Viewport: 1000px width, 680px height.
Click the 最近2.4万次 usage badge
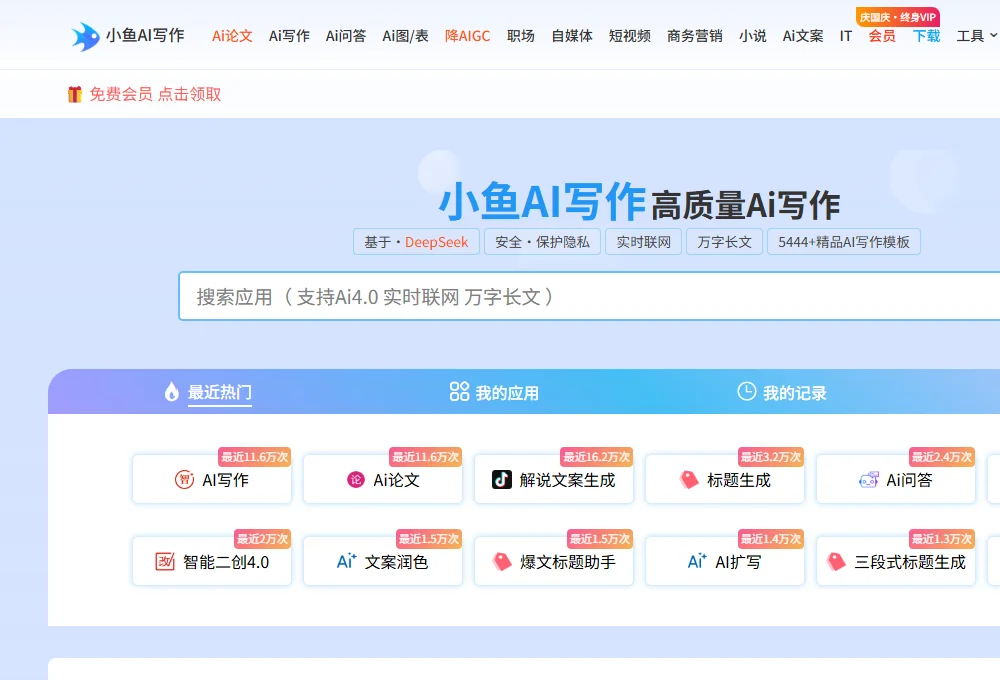coord(941,457)
